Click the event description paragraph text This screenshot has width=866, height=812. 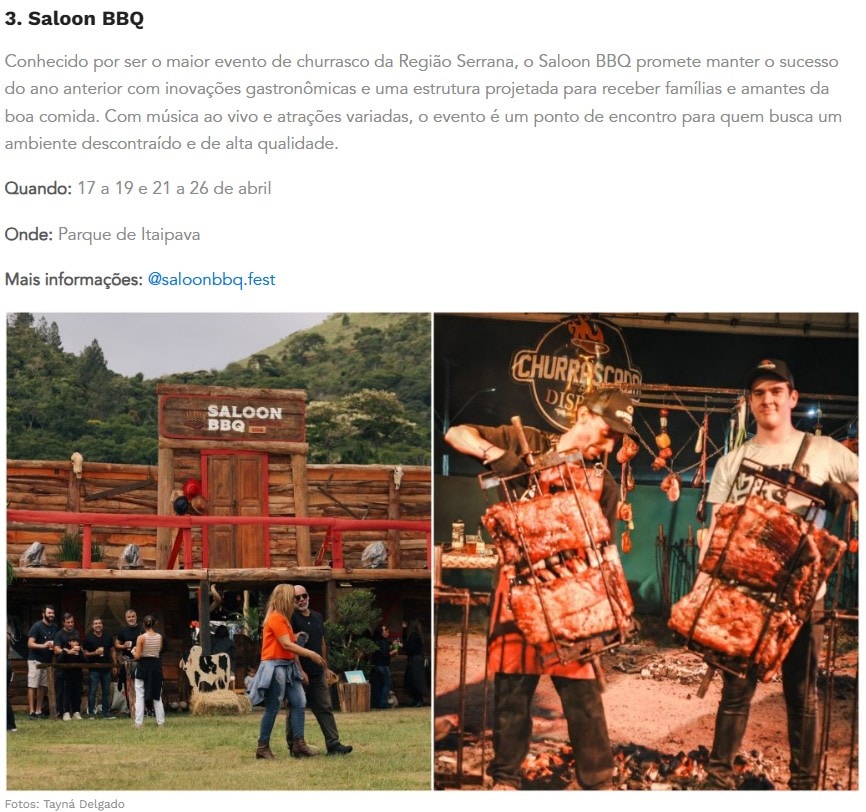pyautogui.click(x=423, y=102)
